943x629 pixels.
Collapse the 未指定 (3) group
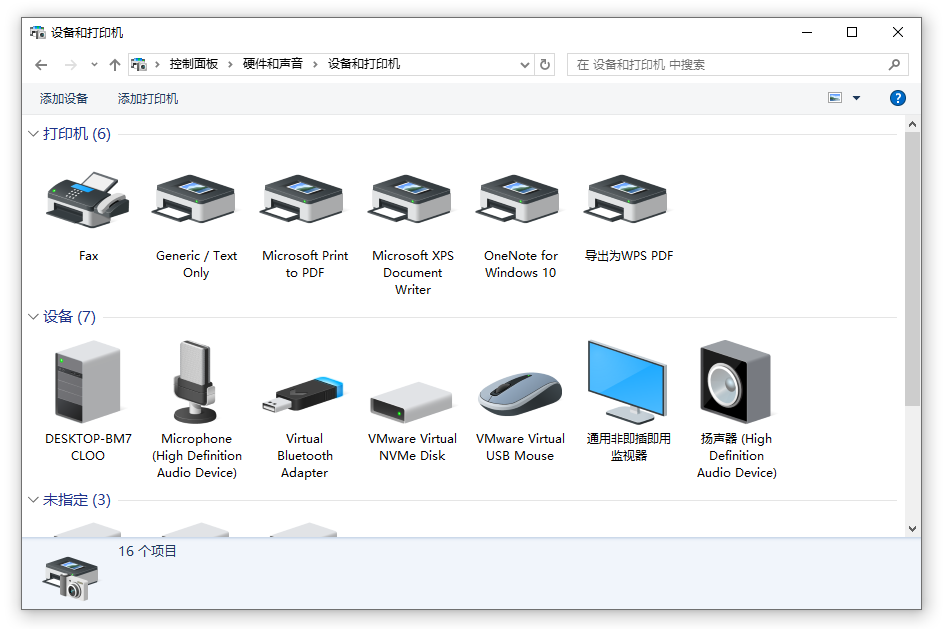coord(34,500)
